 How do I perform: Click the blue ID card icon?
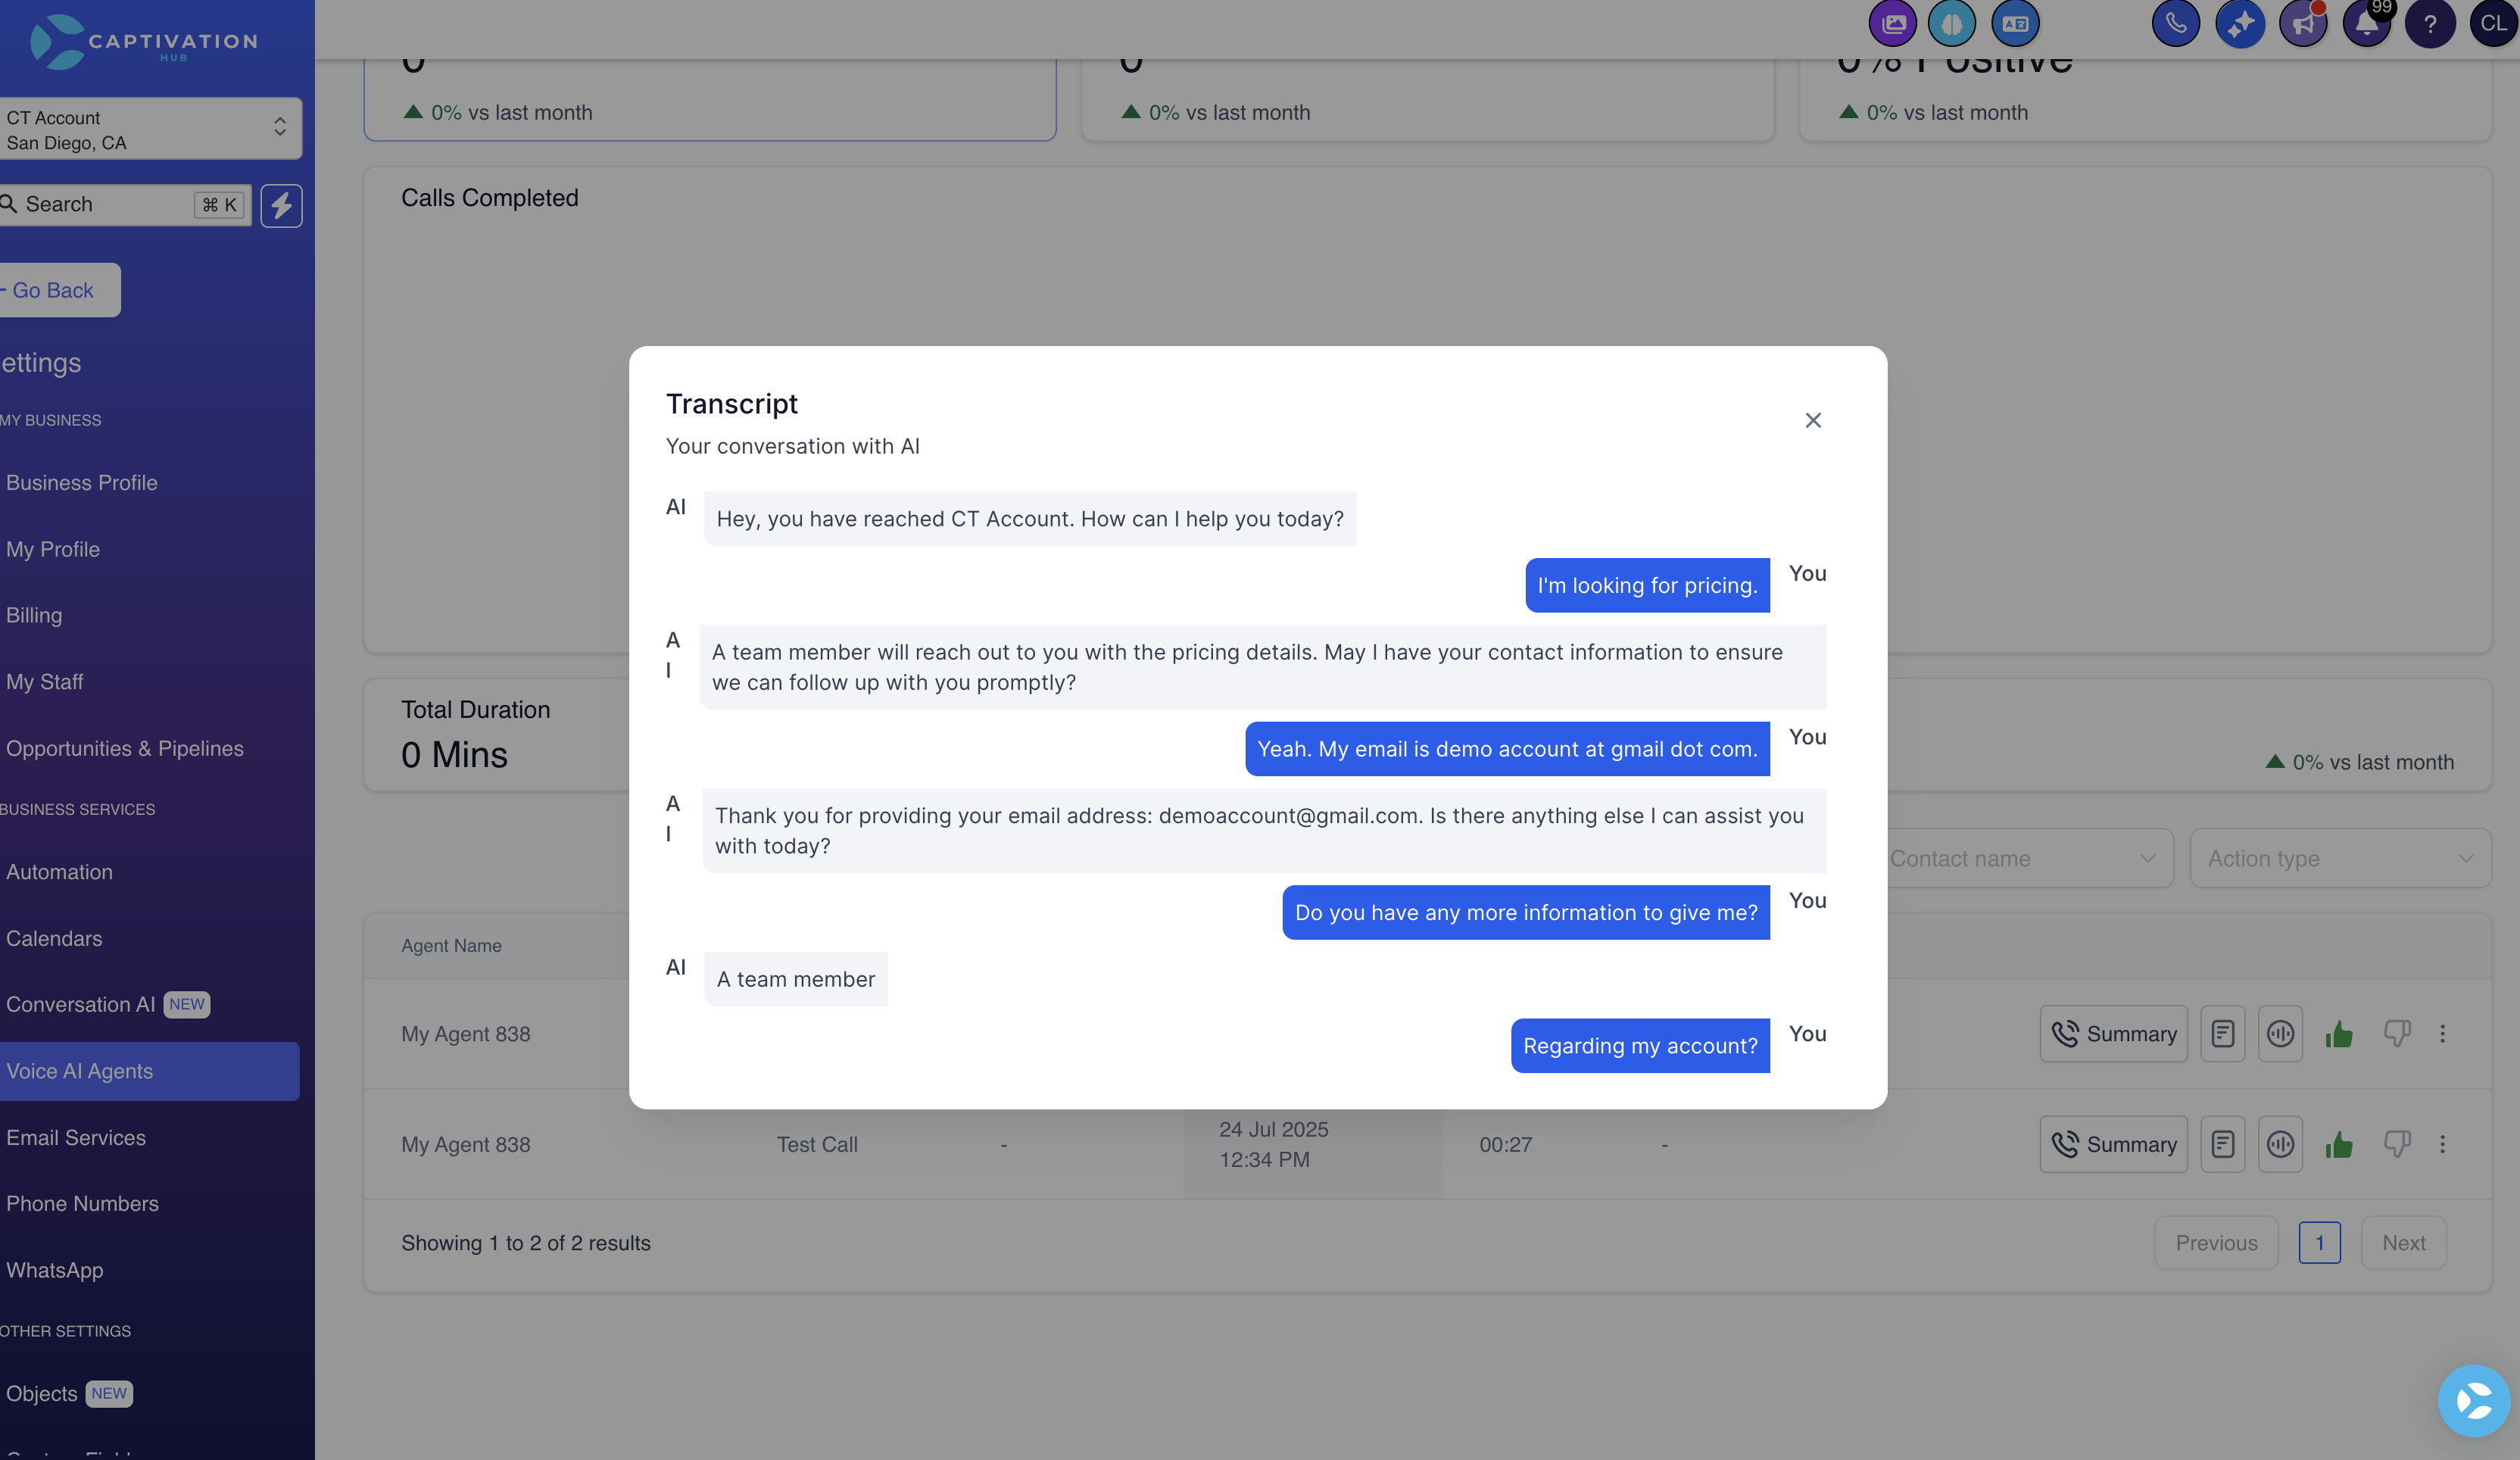click(2015, 24)
